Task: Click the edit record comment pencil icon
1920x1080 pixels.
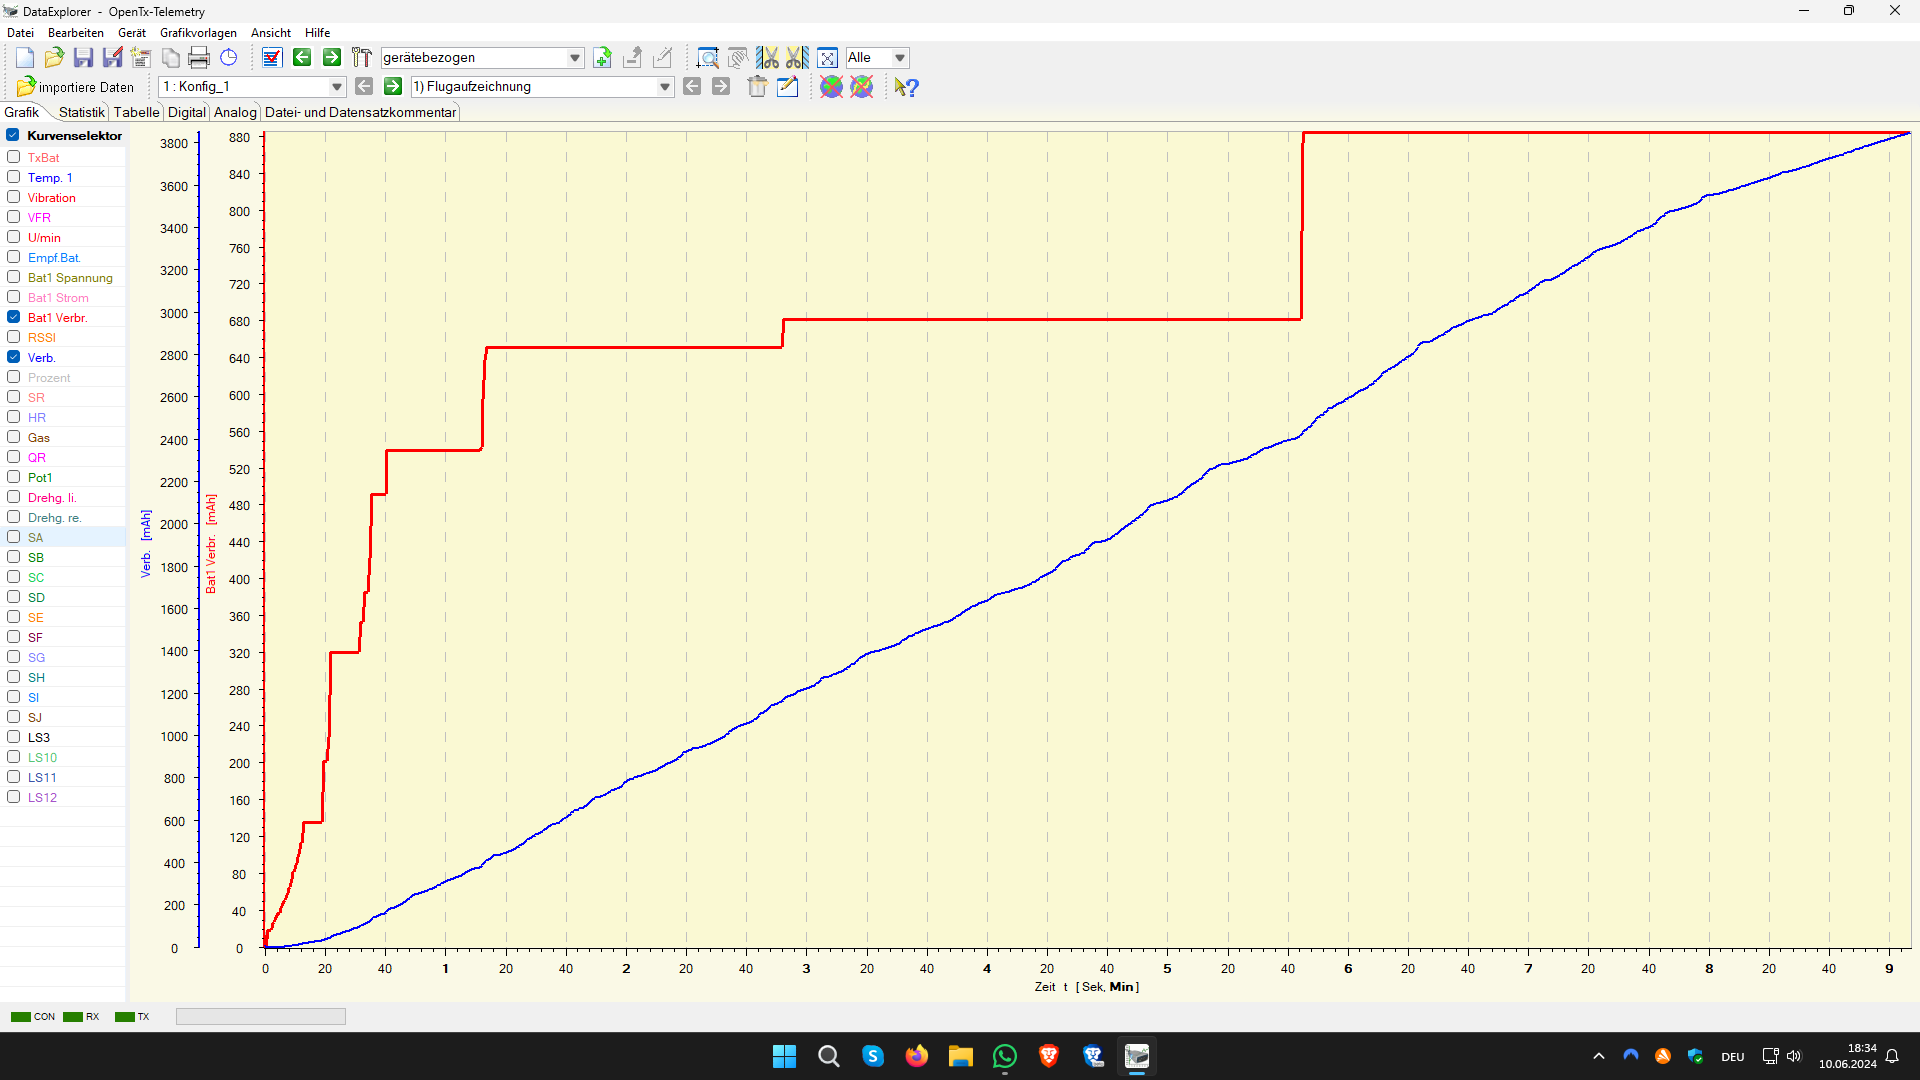Action: (x=787, y=87)
